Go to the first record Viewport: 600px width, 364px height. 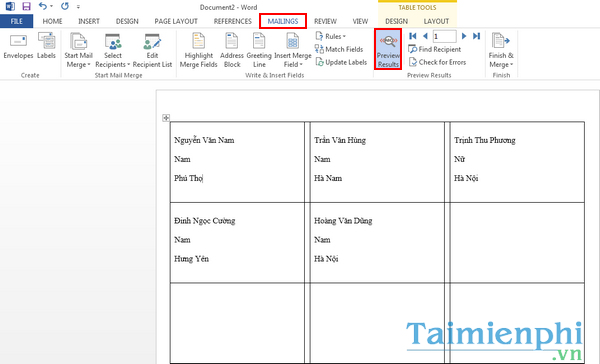tap(412, 36)
